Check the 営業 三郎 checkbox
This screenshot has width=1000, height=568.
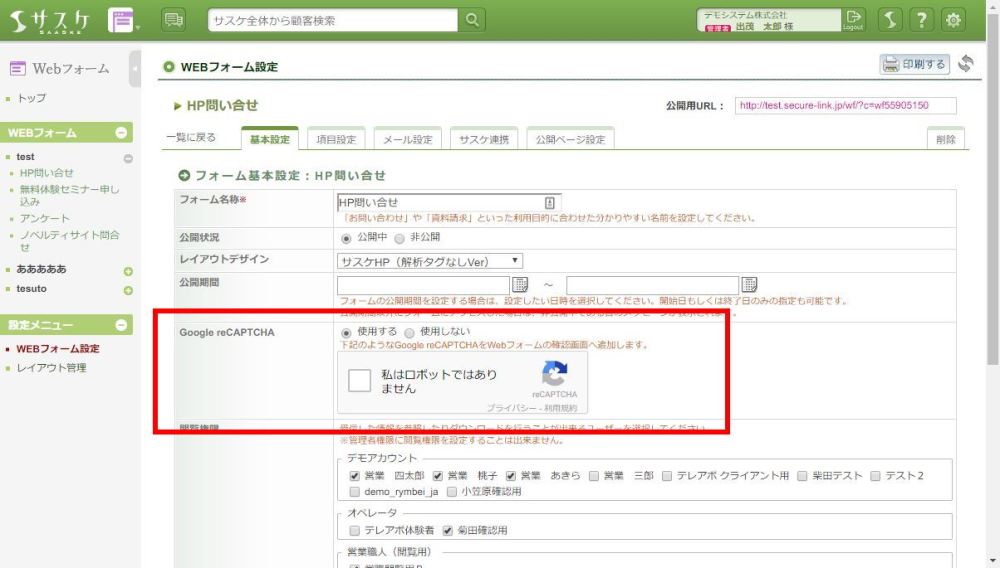(x=594, y=476)
